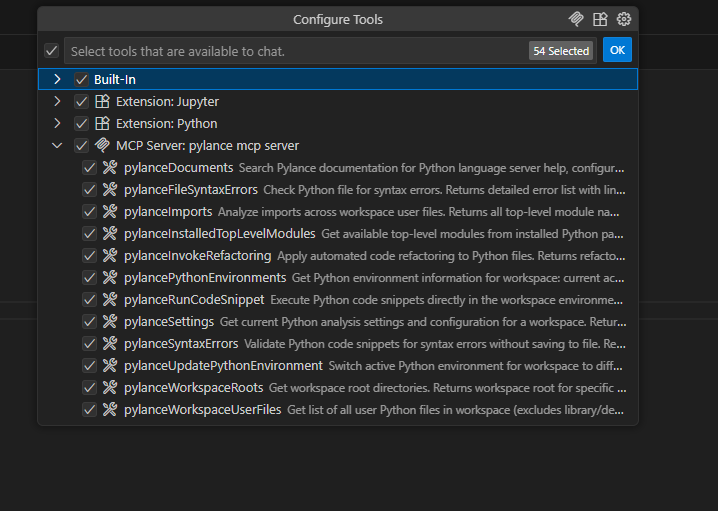Disable the pylanceInvokeRefactoring checkbox
This screenshot has width=718, height=511.
(89, 256)
